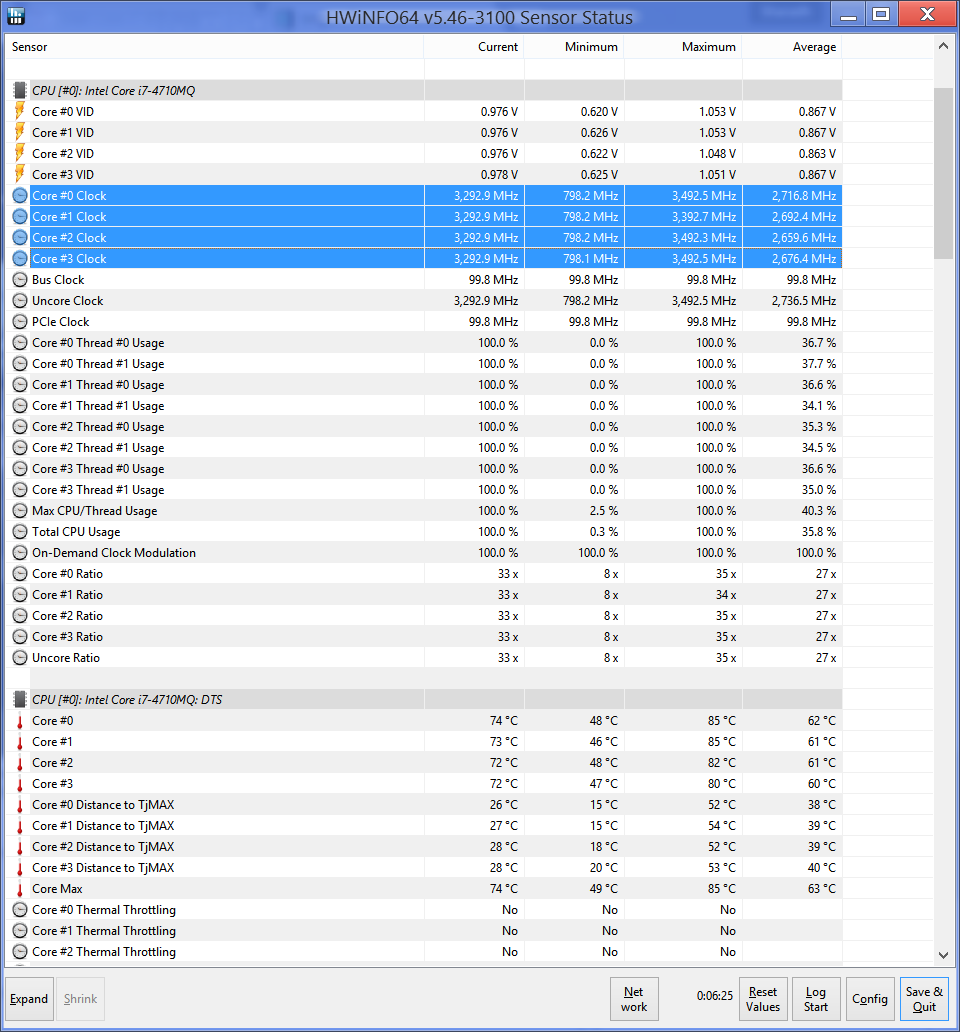
Task: Click the lightning bolt icon for Core #3 VID
Action: coord(20,174)
